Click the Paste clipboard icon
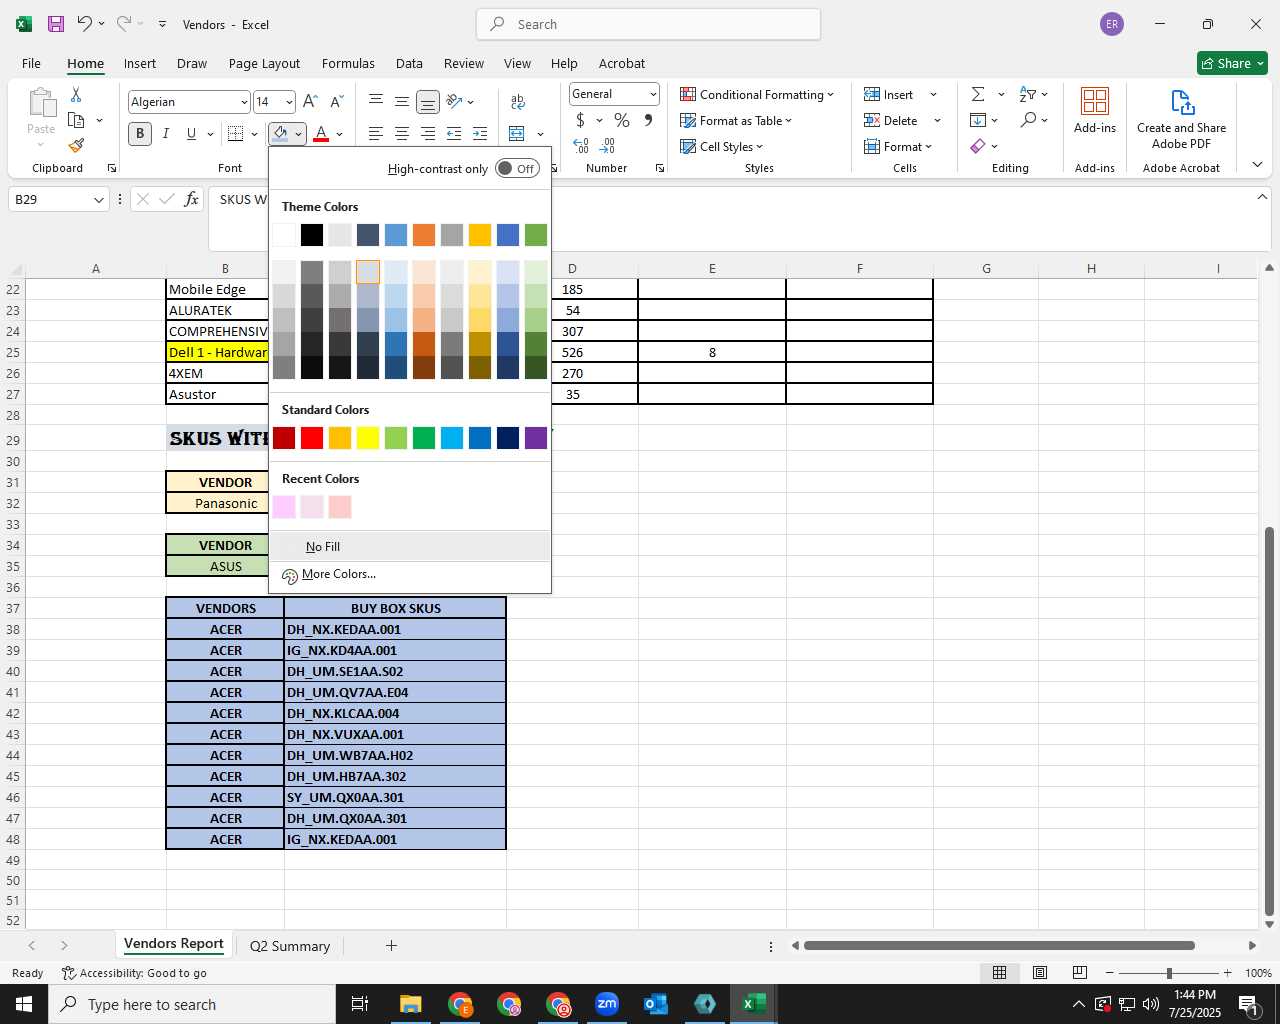Viewport: 1280px width, 1024px height. pyautogui.click(x=41, y=102)
